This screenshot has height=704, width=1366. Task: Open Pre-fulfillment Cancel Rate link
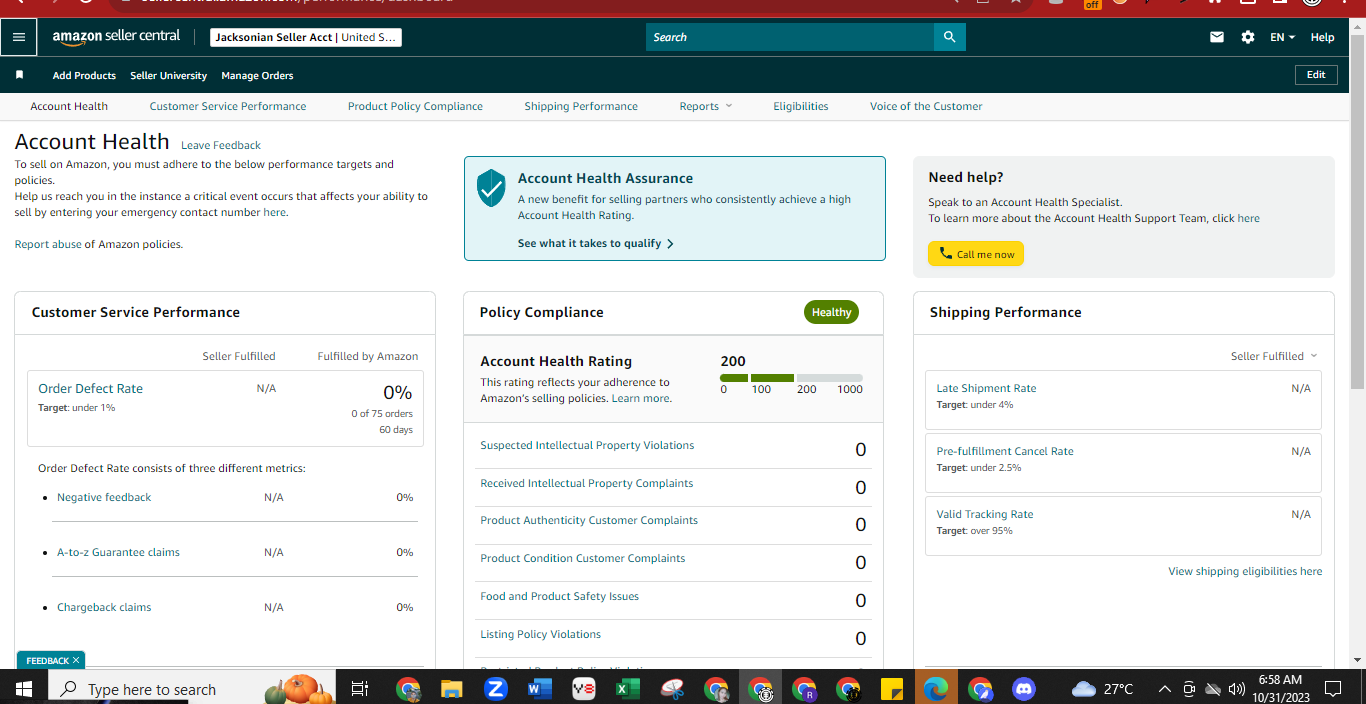click(x=1005, y=451)
